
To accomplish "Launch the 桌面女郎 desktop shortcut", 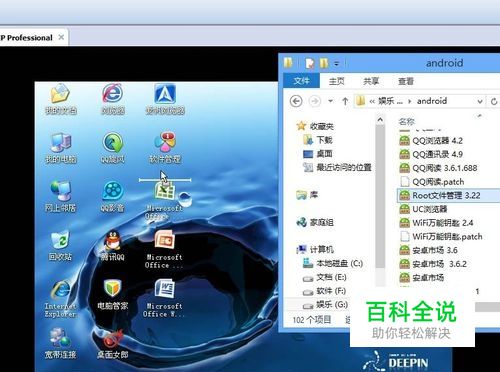I will (x=113, y=343).
